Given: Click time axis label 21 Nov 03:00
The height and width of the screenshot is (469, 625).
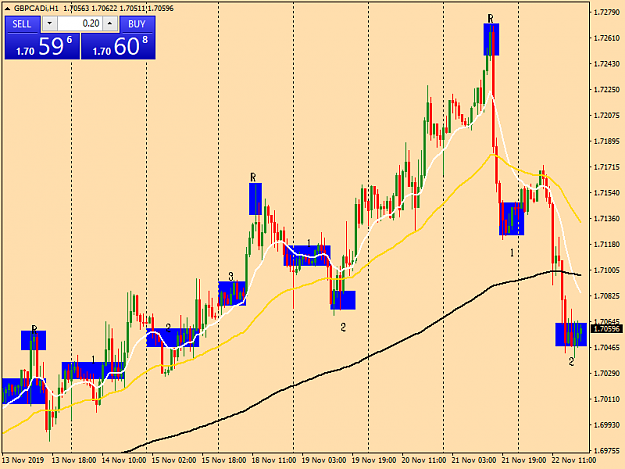Looking at the screenshot, I should coord(474,460).
